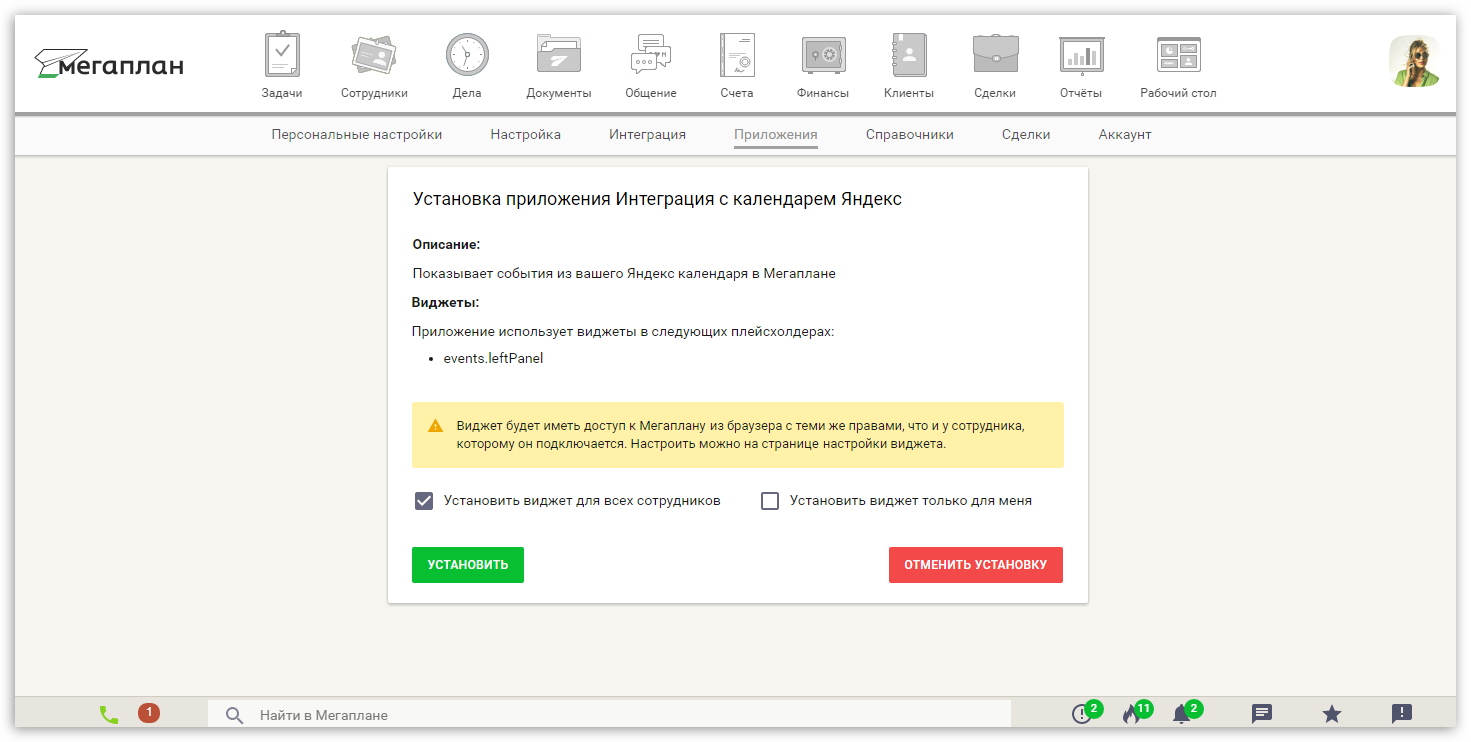
Task: Click the green phone icon
Action: (x=109, y=715)
